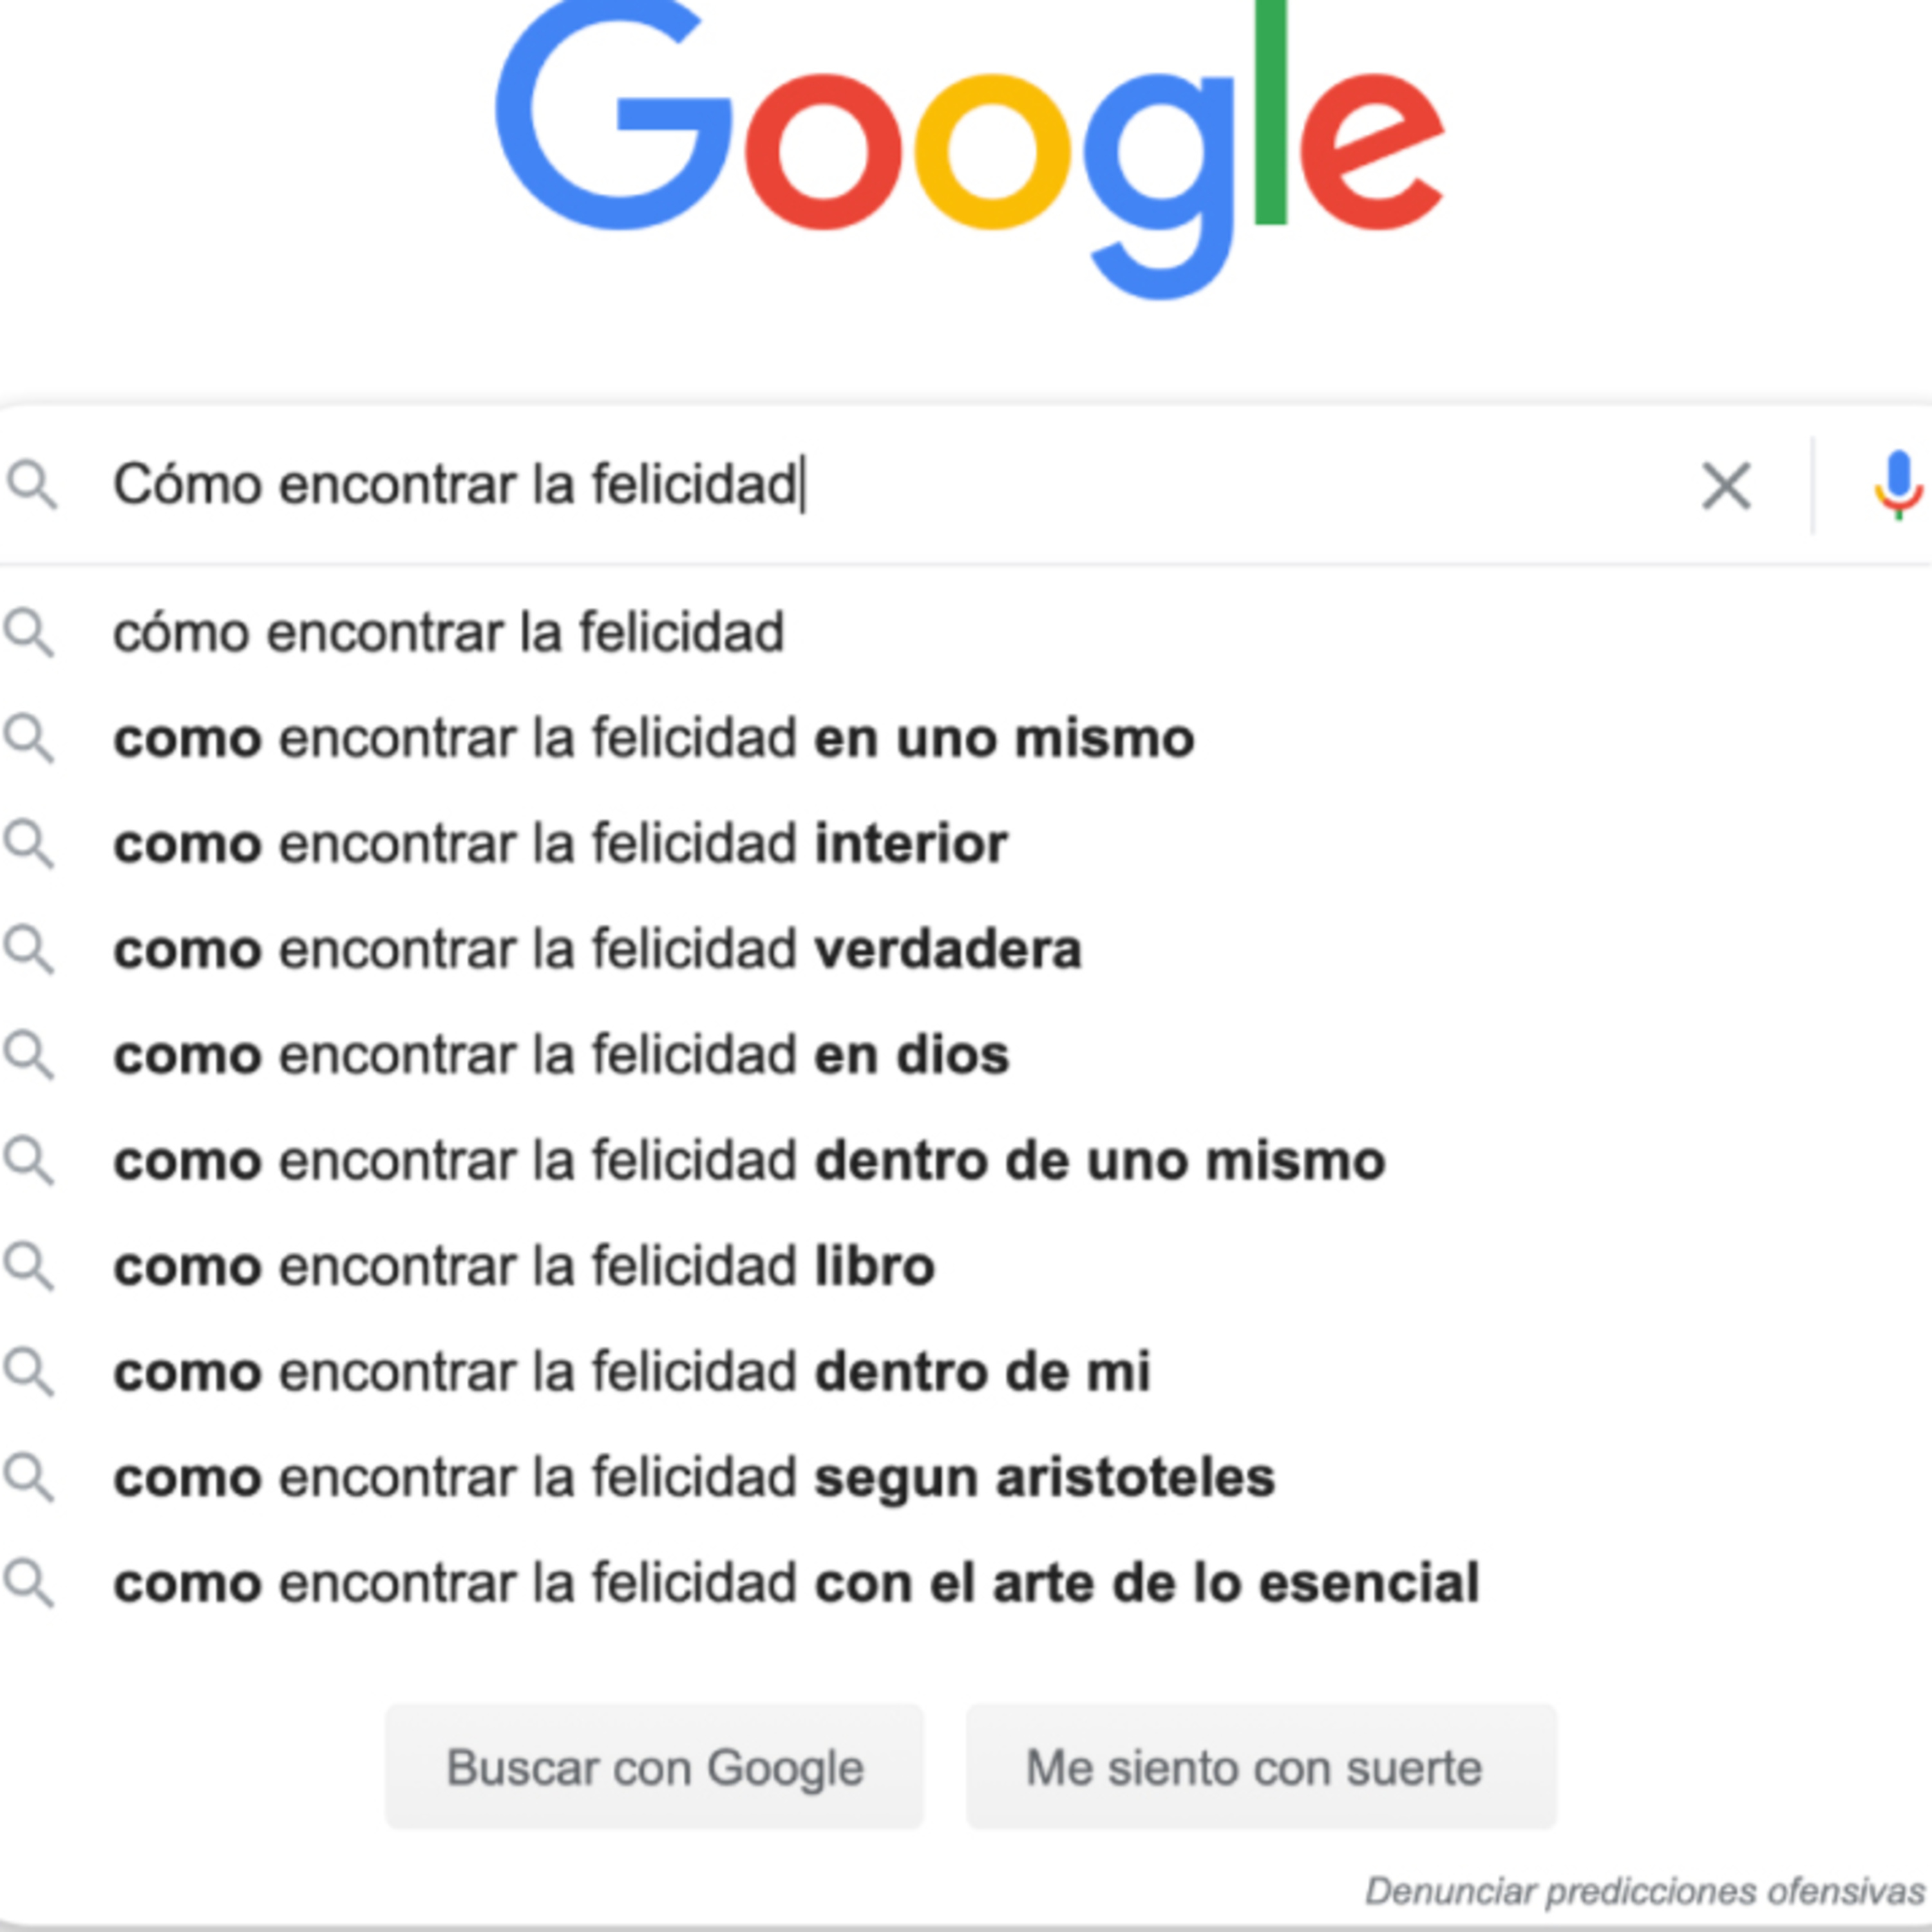The height and width of the screenshot is (1932, 1932).
Task: Clear the search text with X icon
Action: tap(1726, 486)
